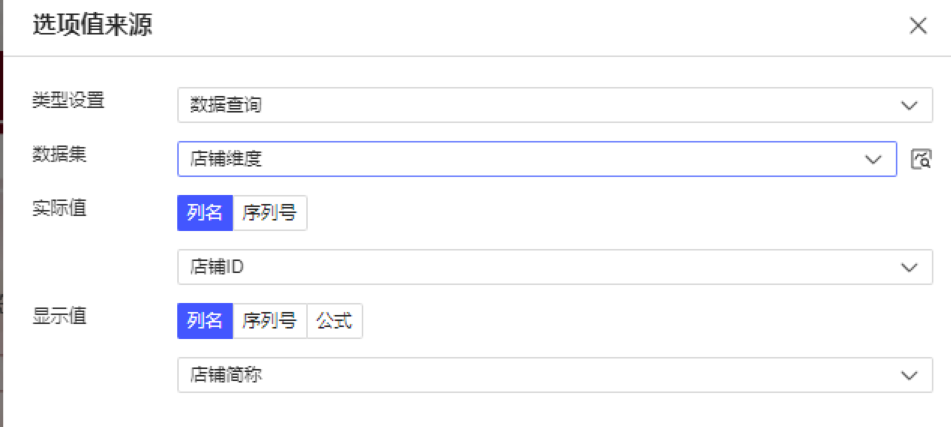Expand the 类型设置 dropdown arrow
Screen dimensions: 951x427
(x=909, y=106)
